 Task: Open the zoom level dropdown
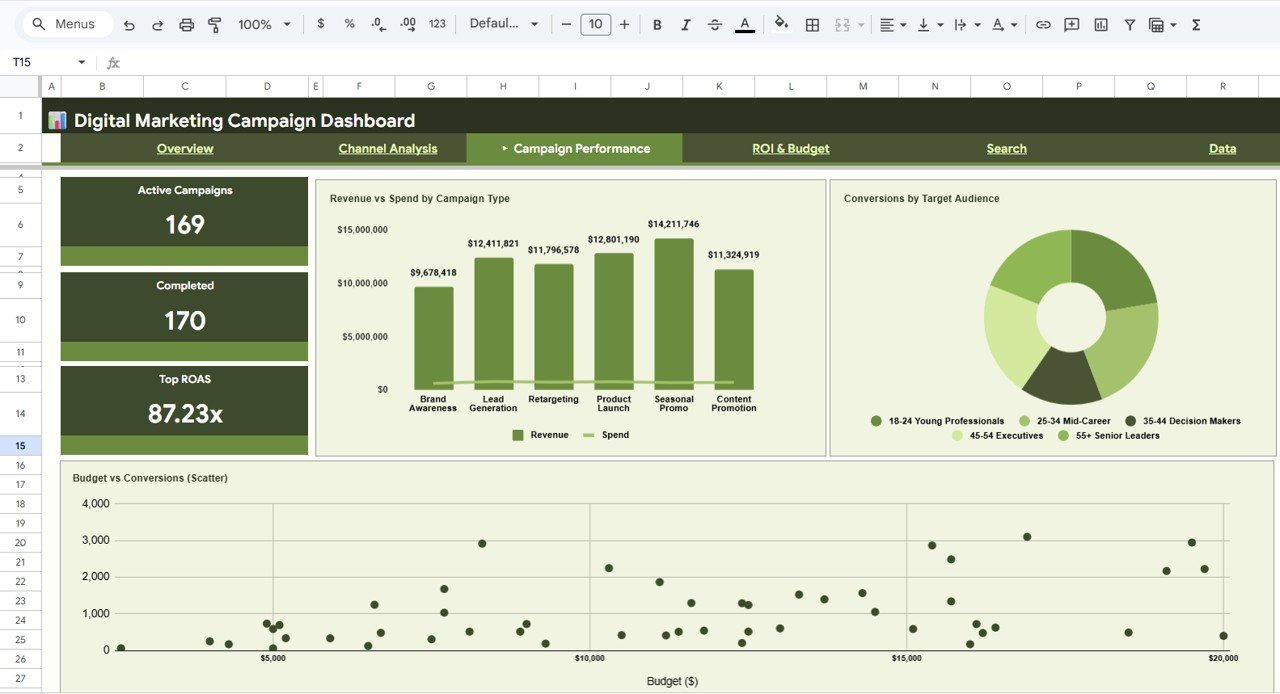point(262,24)
